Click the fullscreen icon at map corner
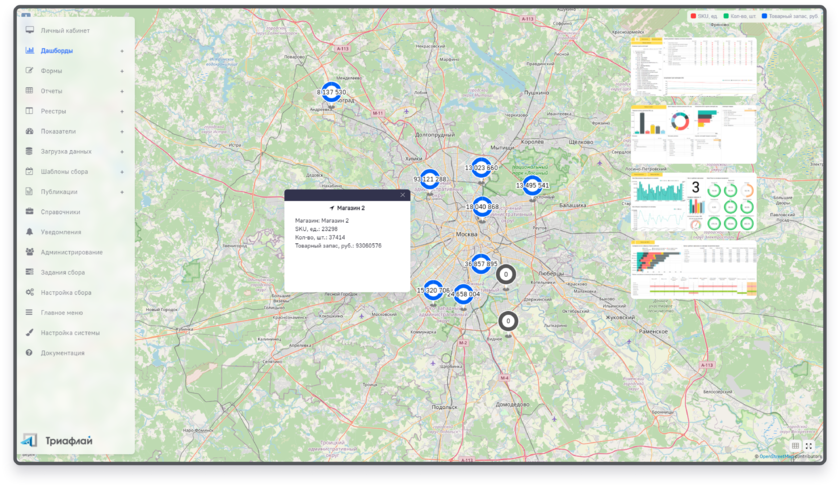This screenshot has width=840, height=487. point(809,446)
